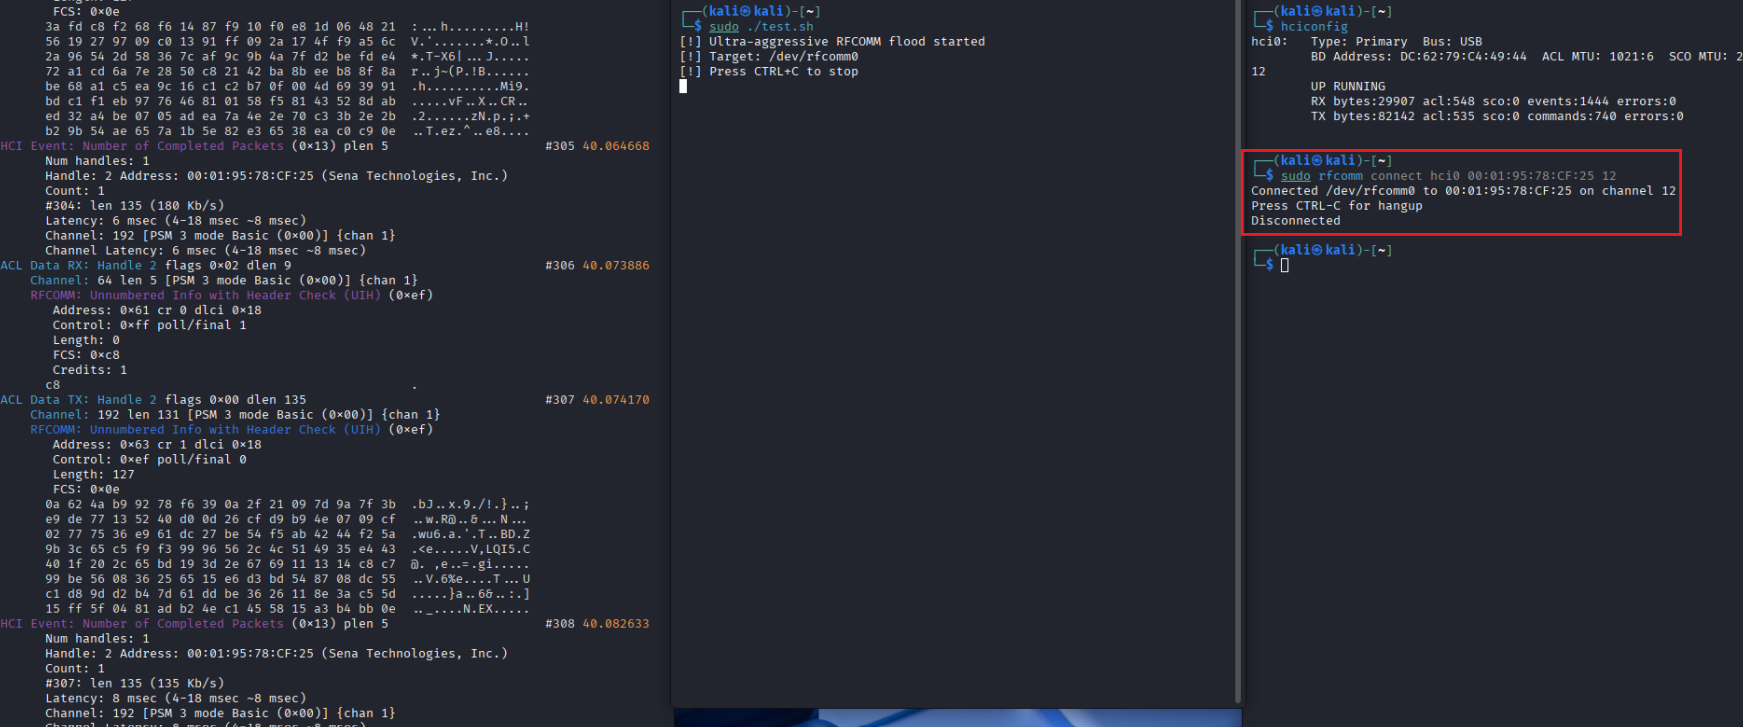The width and height of the screenshot is (1743, 727).
Task: Click the underlined sudo before rfcomm connect
Action: tap(1295, 176)
